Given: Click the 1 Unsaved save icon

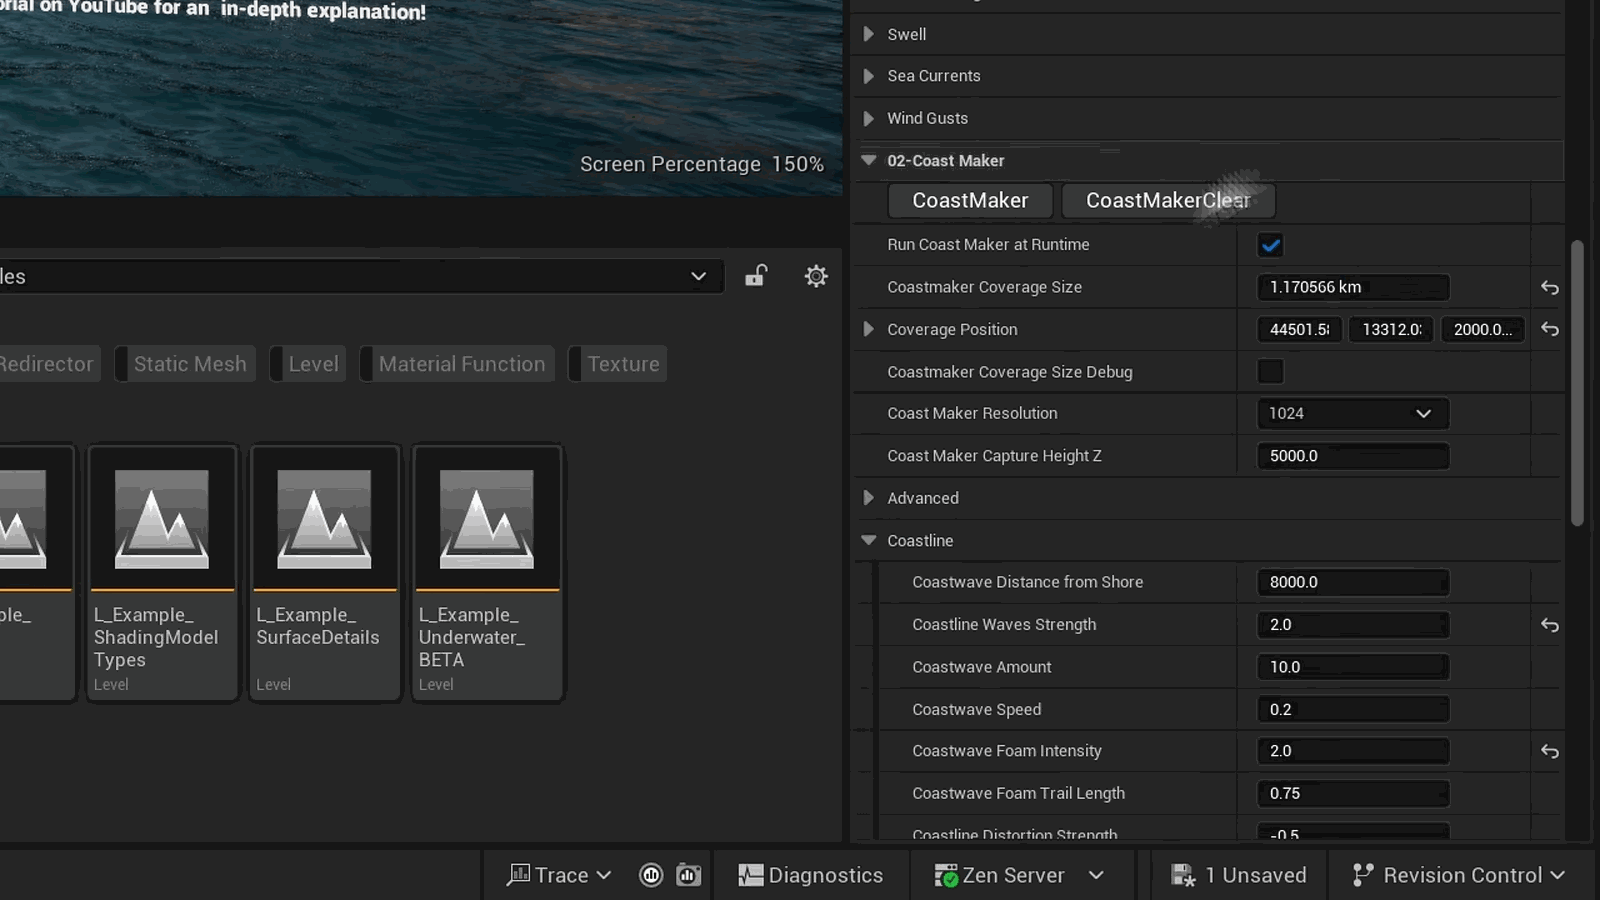Looking at the screenshot, I should click(x=1183, y=876).
